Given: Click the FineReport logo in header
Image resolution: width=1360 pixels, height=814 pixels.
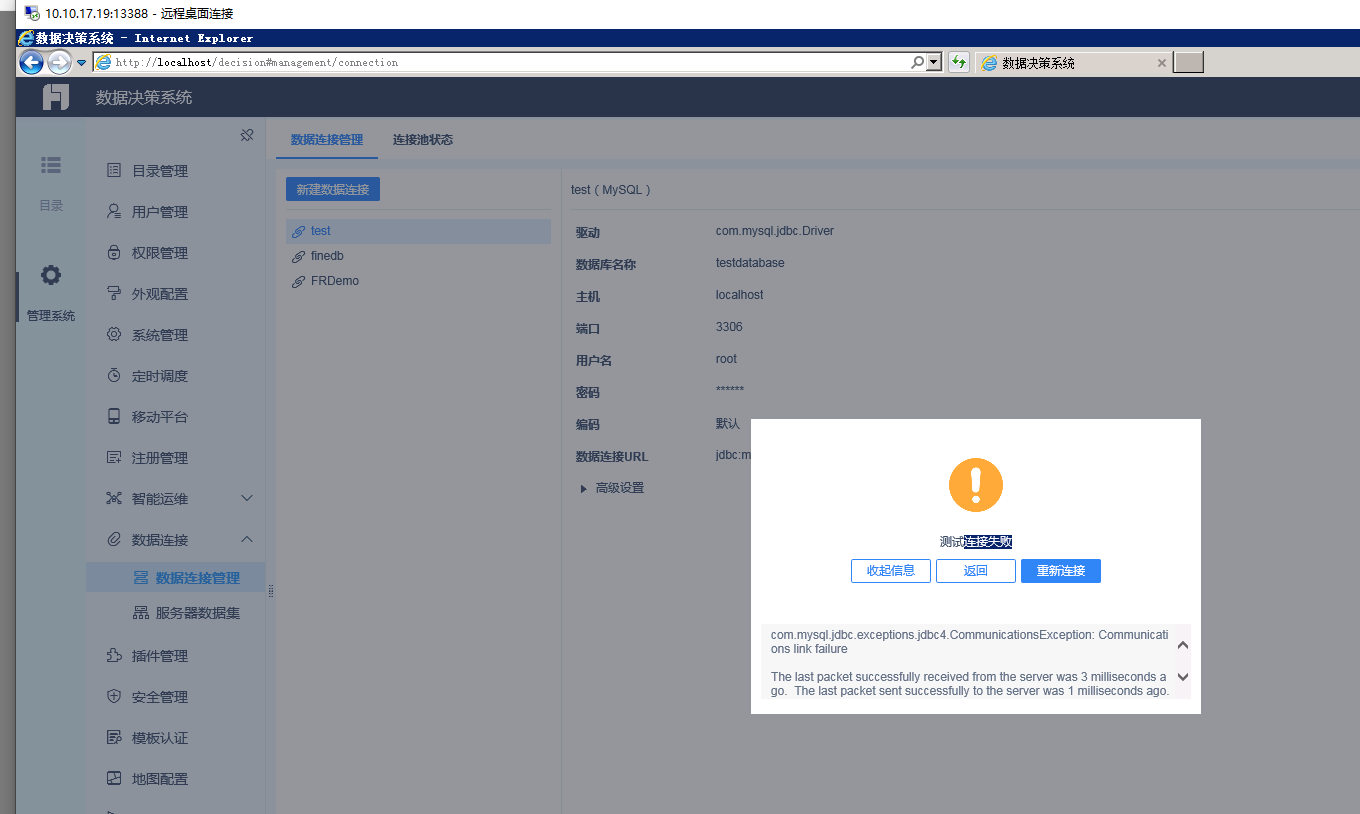Looking at the screenshot, I should pos(56,97).
